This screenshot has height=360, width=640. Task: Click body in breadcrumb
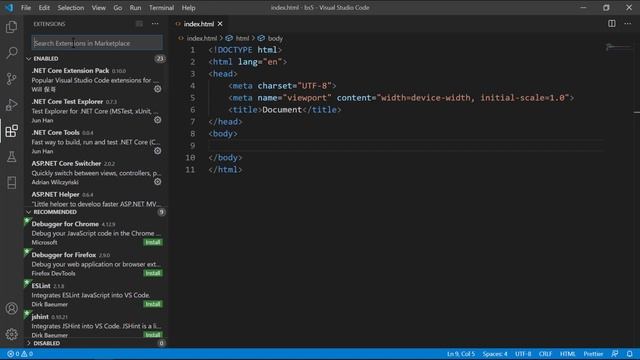[275, 38]
